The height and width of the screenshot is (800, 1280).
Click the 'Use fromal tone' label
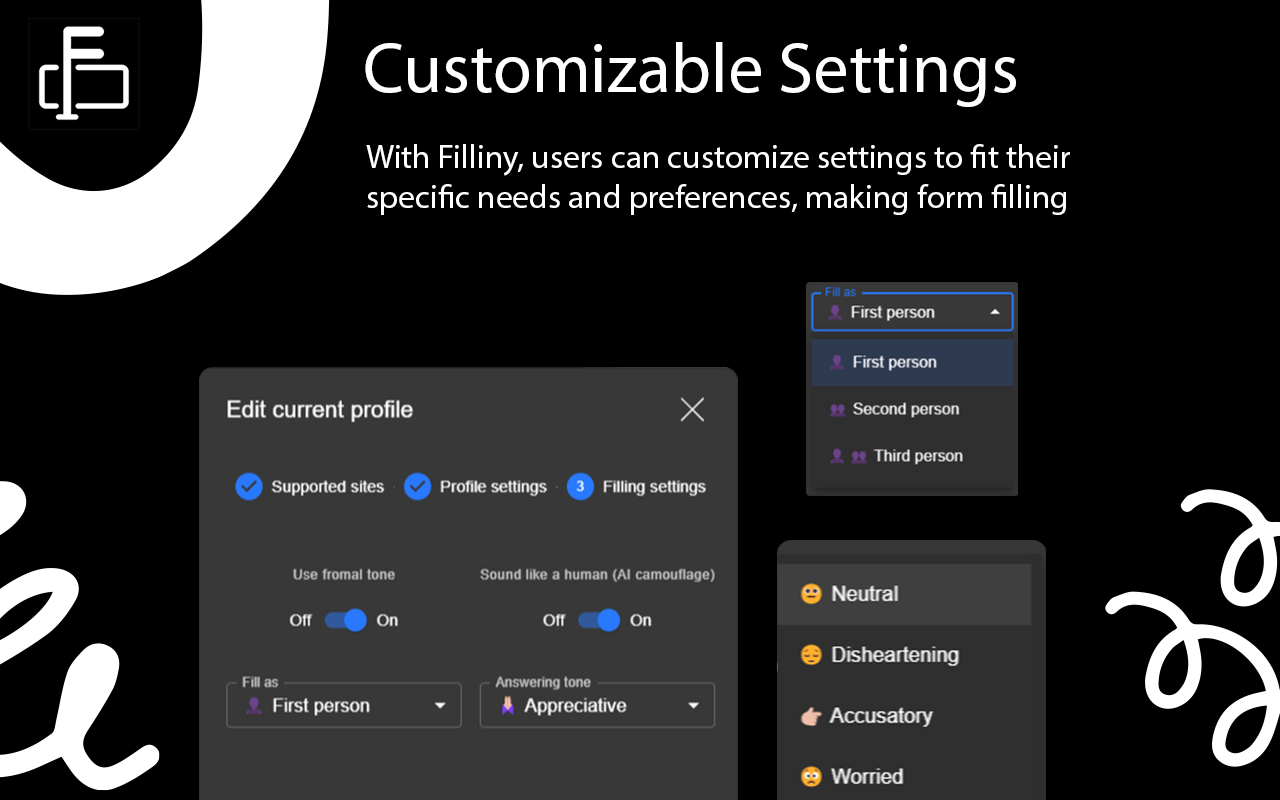click(x=344, y=574)
